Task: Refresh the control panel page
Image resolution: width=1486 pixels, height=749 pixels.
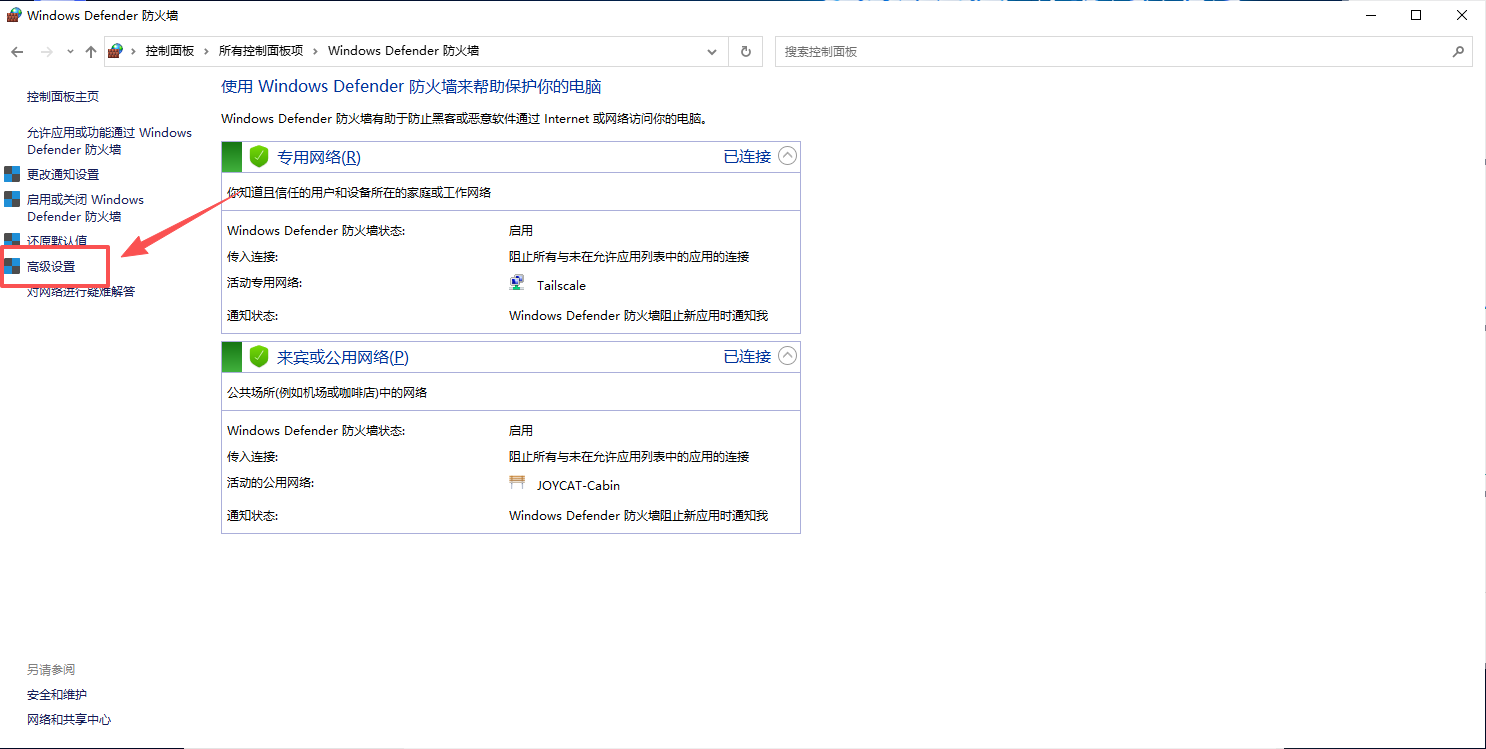Action: coord(746,51)
